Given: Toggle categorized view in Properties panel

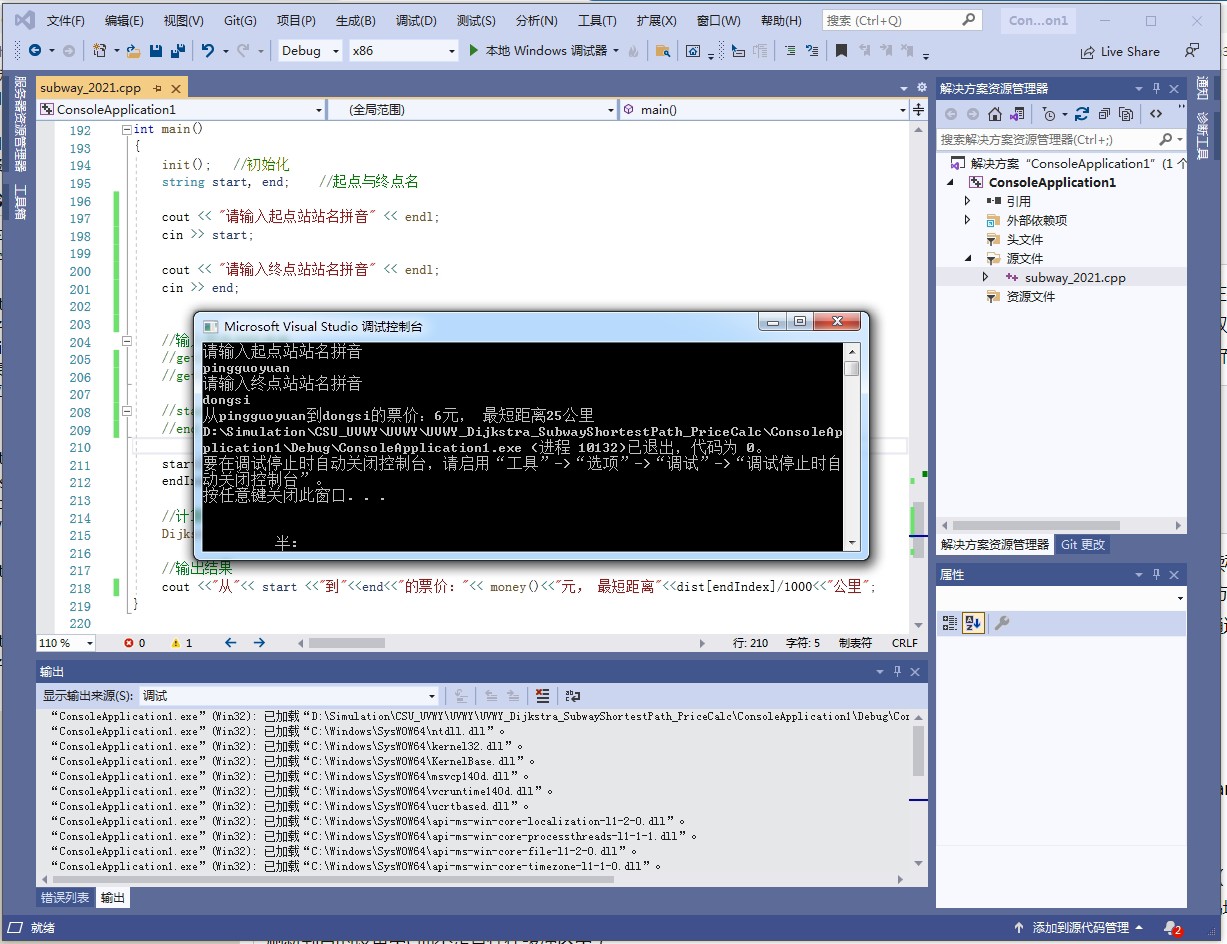Looking at the screenshot, I should [x=950, y=623].
